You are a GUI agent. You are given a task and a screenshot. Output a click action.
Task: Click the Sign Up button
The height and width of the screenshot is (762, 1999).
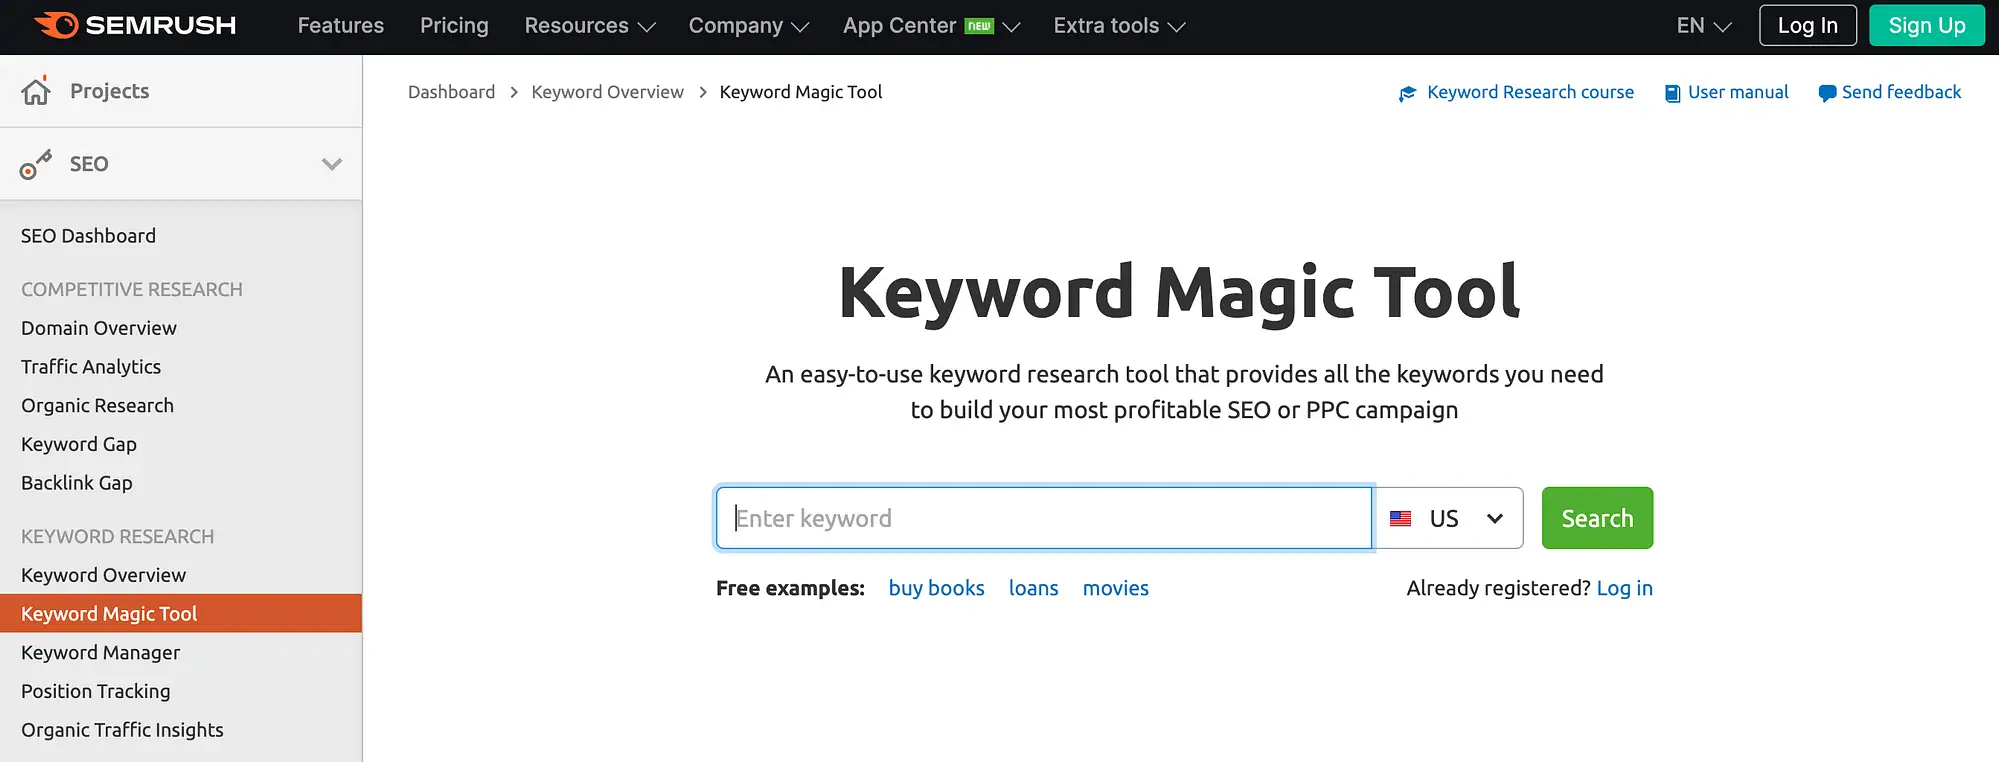[x=1926, y=26]
